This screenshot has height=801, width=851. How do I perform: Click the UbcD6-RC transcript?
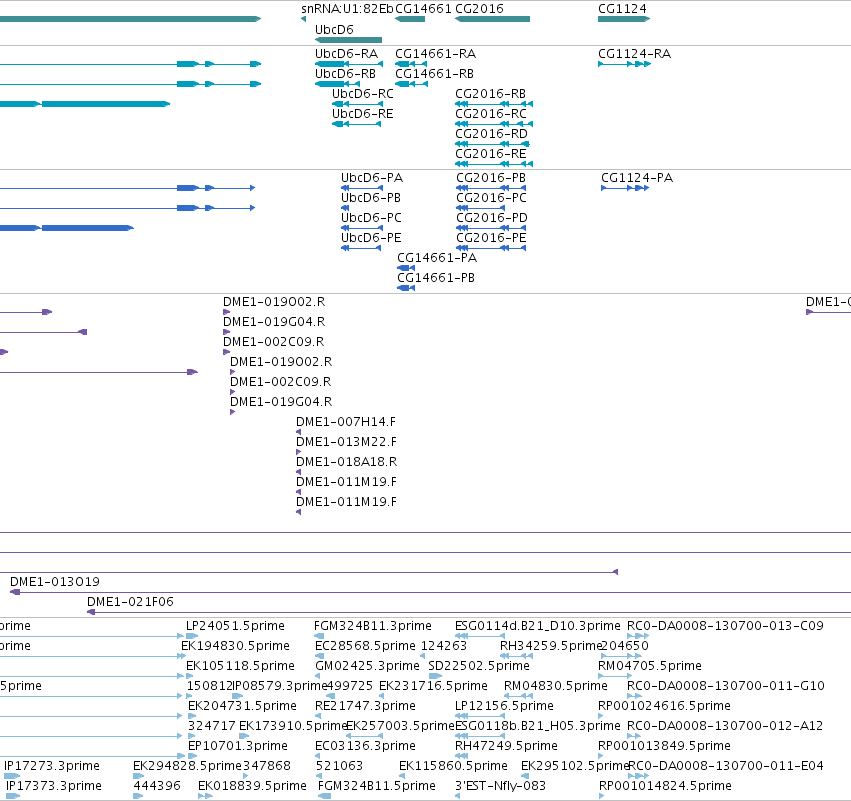[x=357, y=104]
